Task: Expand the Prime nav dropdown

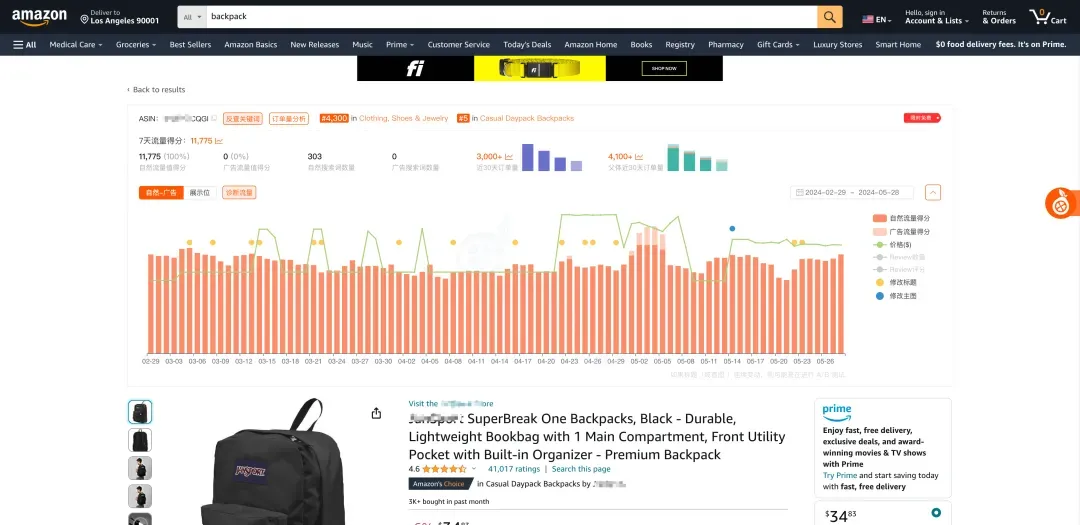Action: pos(399,45)
